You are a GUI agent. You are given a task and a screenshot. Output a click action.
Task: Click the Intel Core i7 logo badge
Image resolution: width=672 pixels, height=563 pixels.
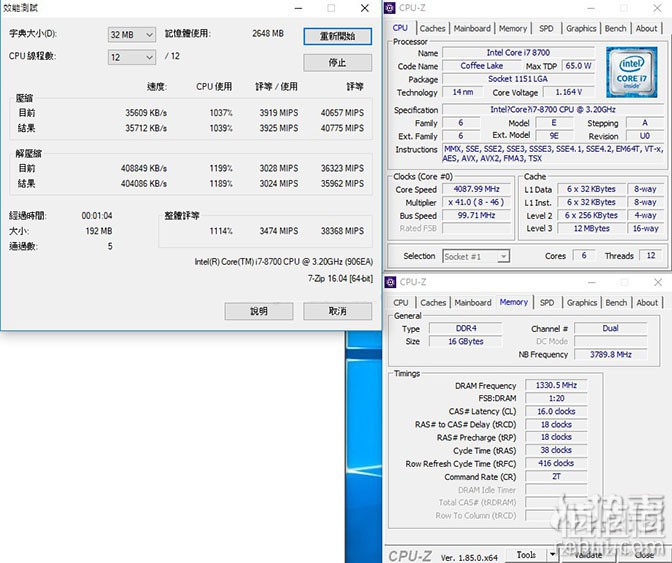point(631,72)
